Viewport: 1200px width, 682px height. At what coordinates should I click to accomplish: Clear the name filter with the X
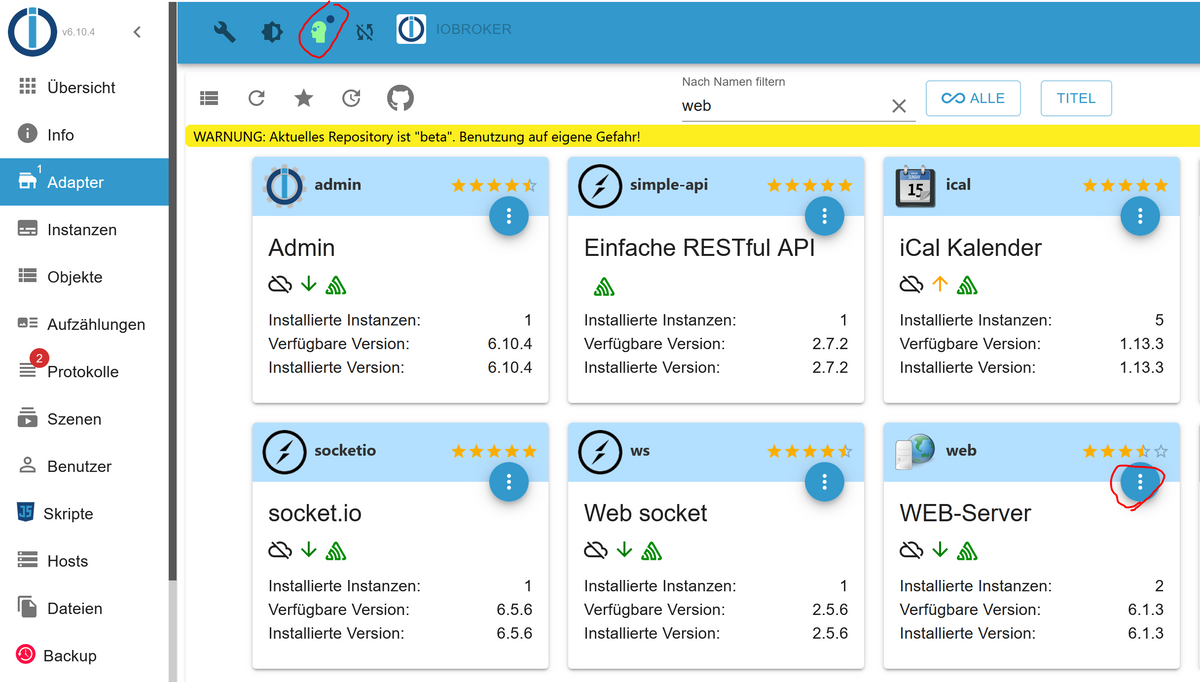coord(899,105)
